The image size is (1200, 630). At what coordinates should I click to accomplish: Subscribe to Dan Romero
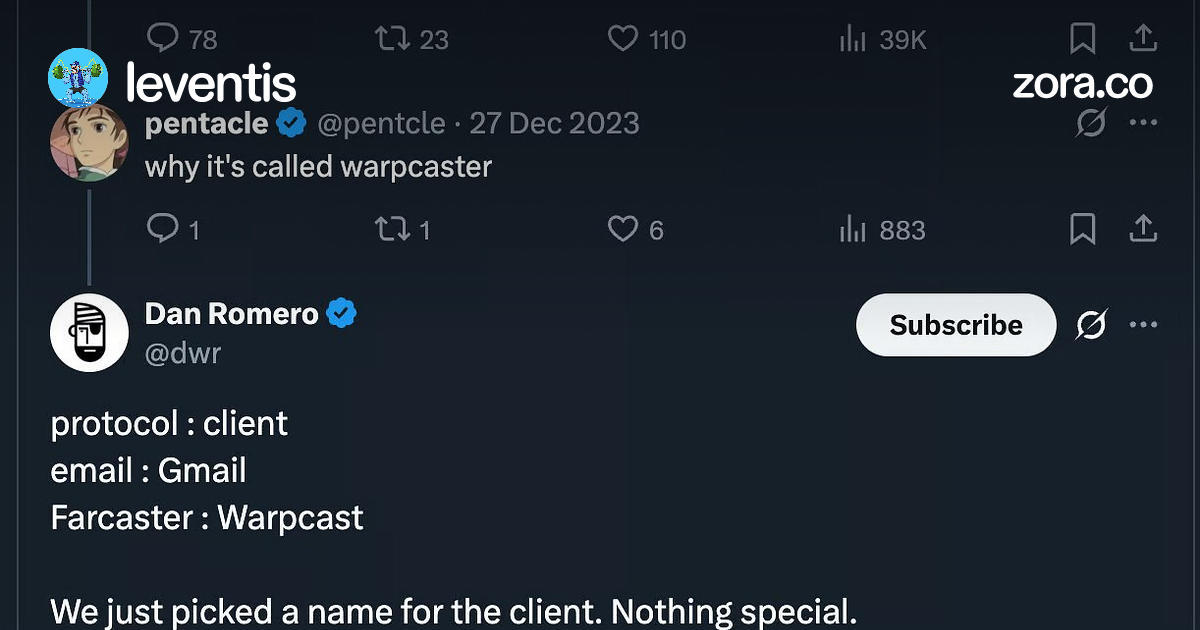coord(956,325)
